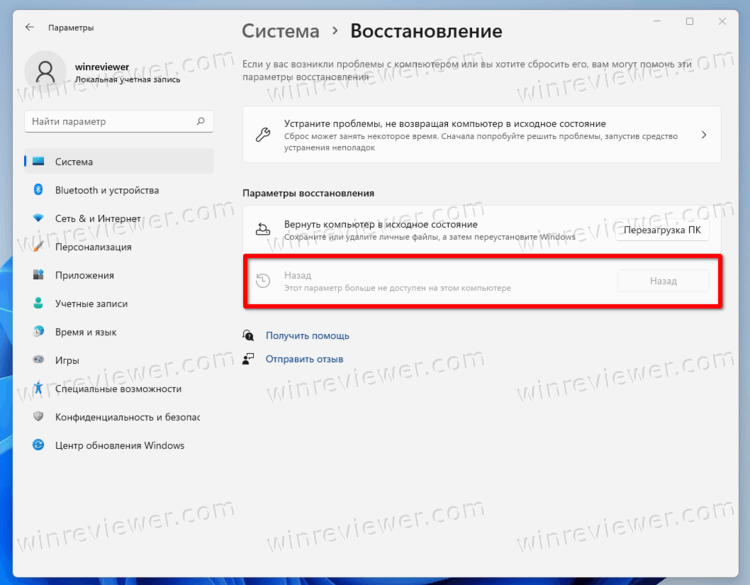Click the Отправить отзыв link
This screenshot has width=750, height=585.
[x=304, y=359]
